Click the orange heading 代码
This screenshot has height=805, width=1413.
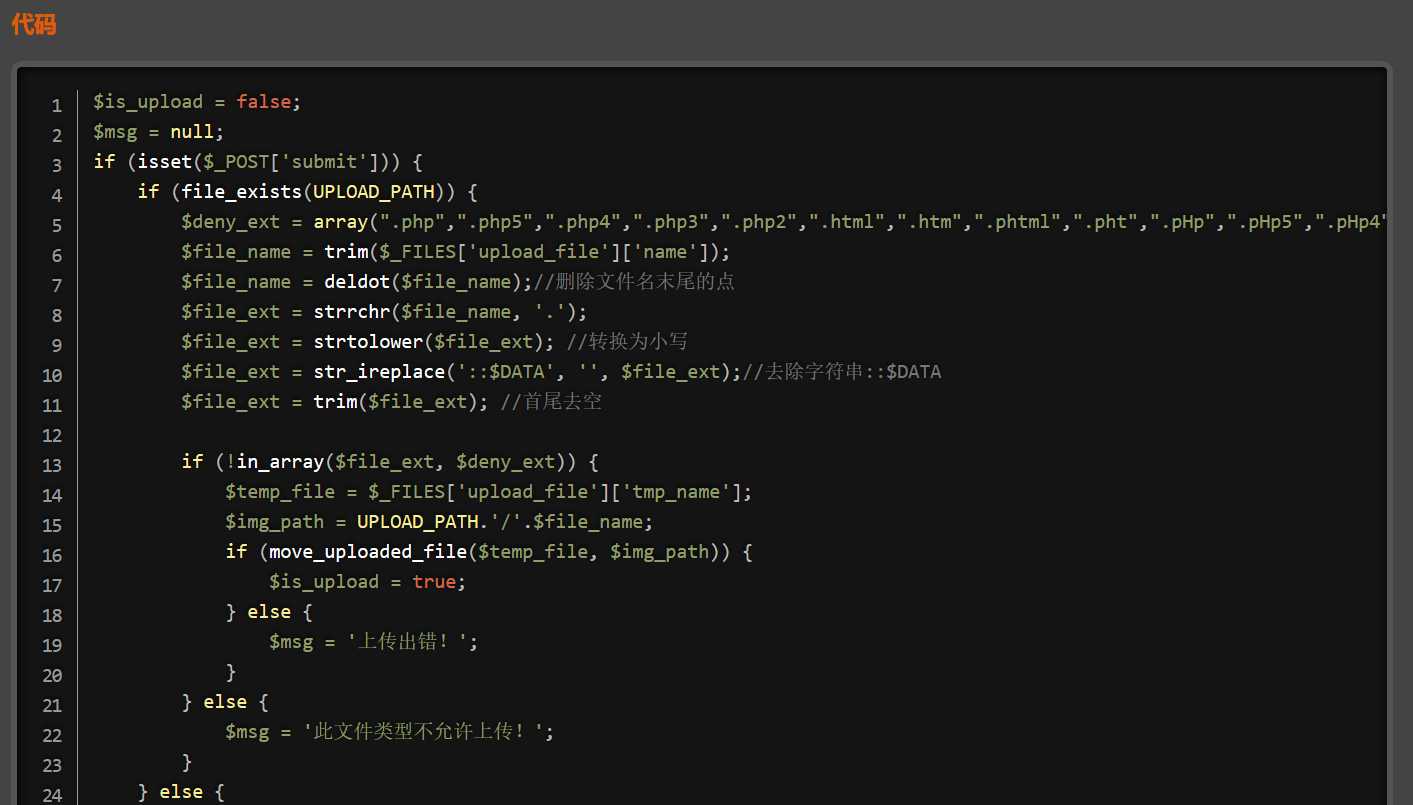pyautogui.click(x=34, y=25)
